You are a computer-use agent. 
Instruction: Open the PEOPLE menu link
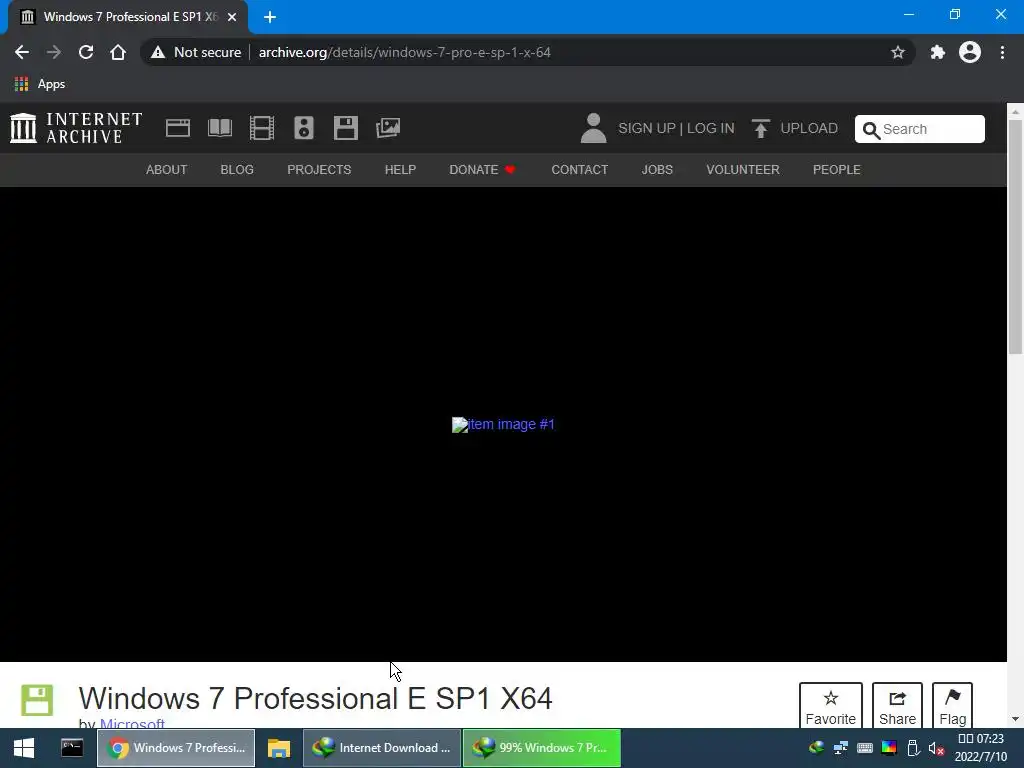tap(837, 170)
